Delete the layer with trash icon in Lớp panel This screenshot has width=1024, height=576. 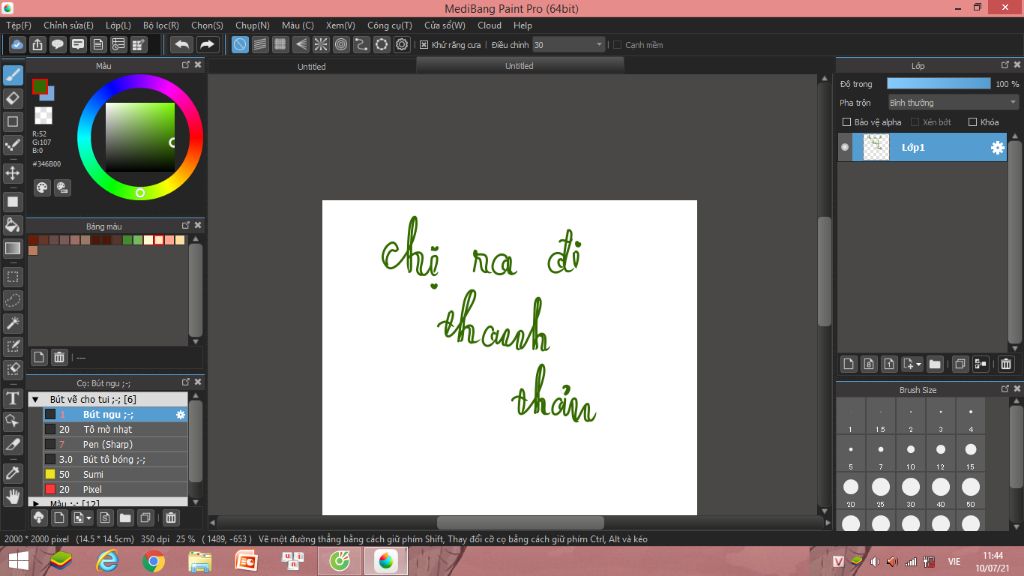pyautogui.click(x=1006, y=364)
